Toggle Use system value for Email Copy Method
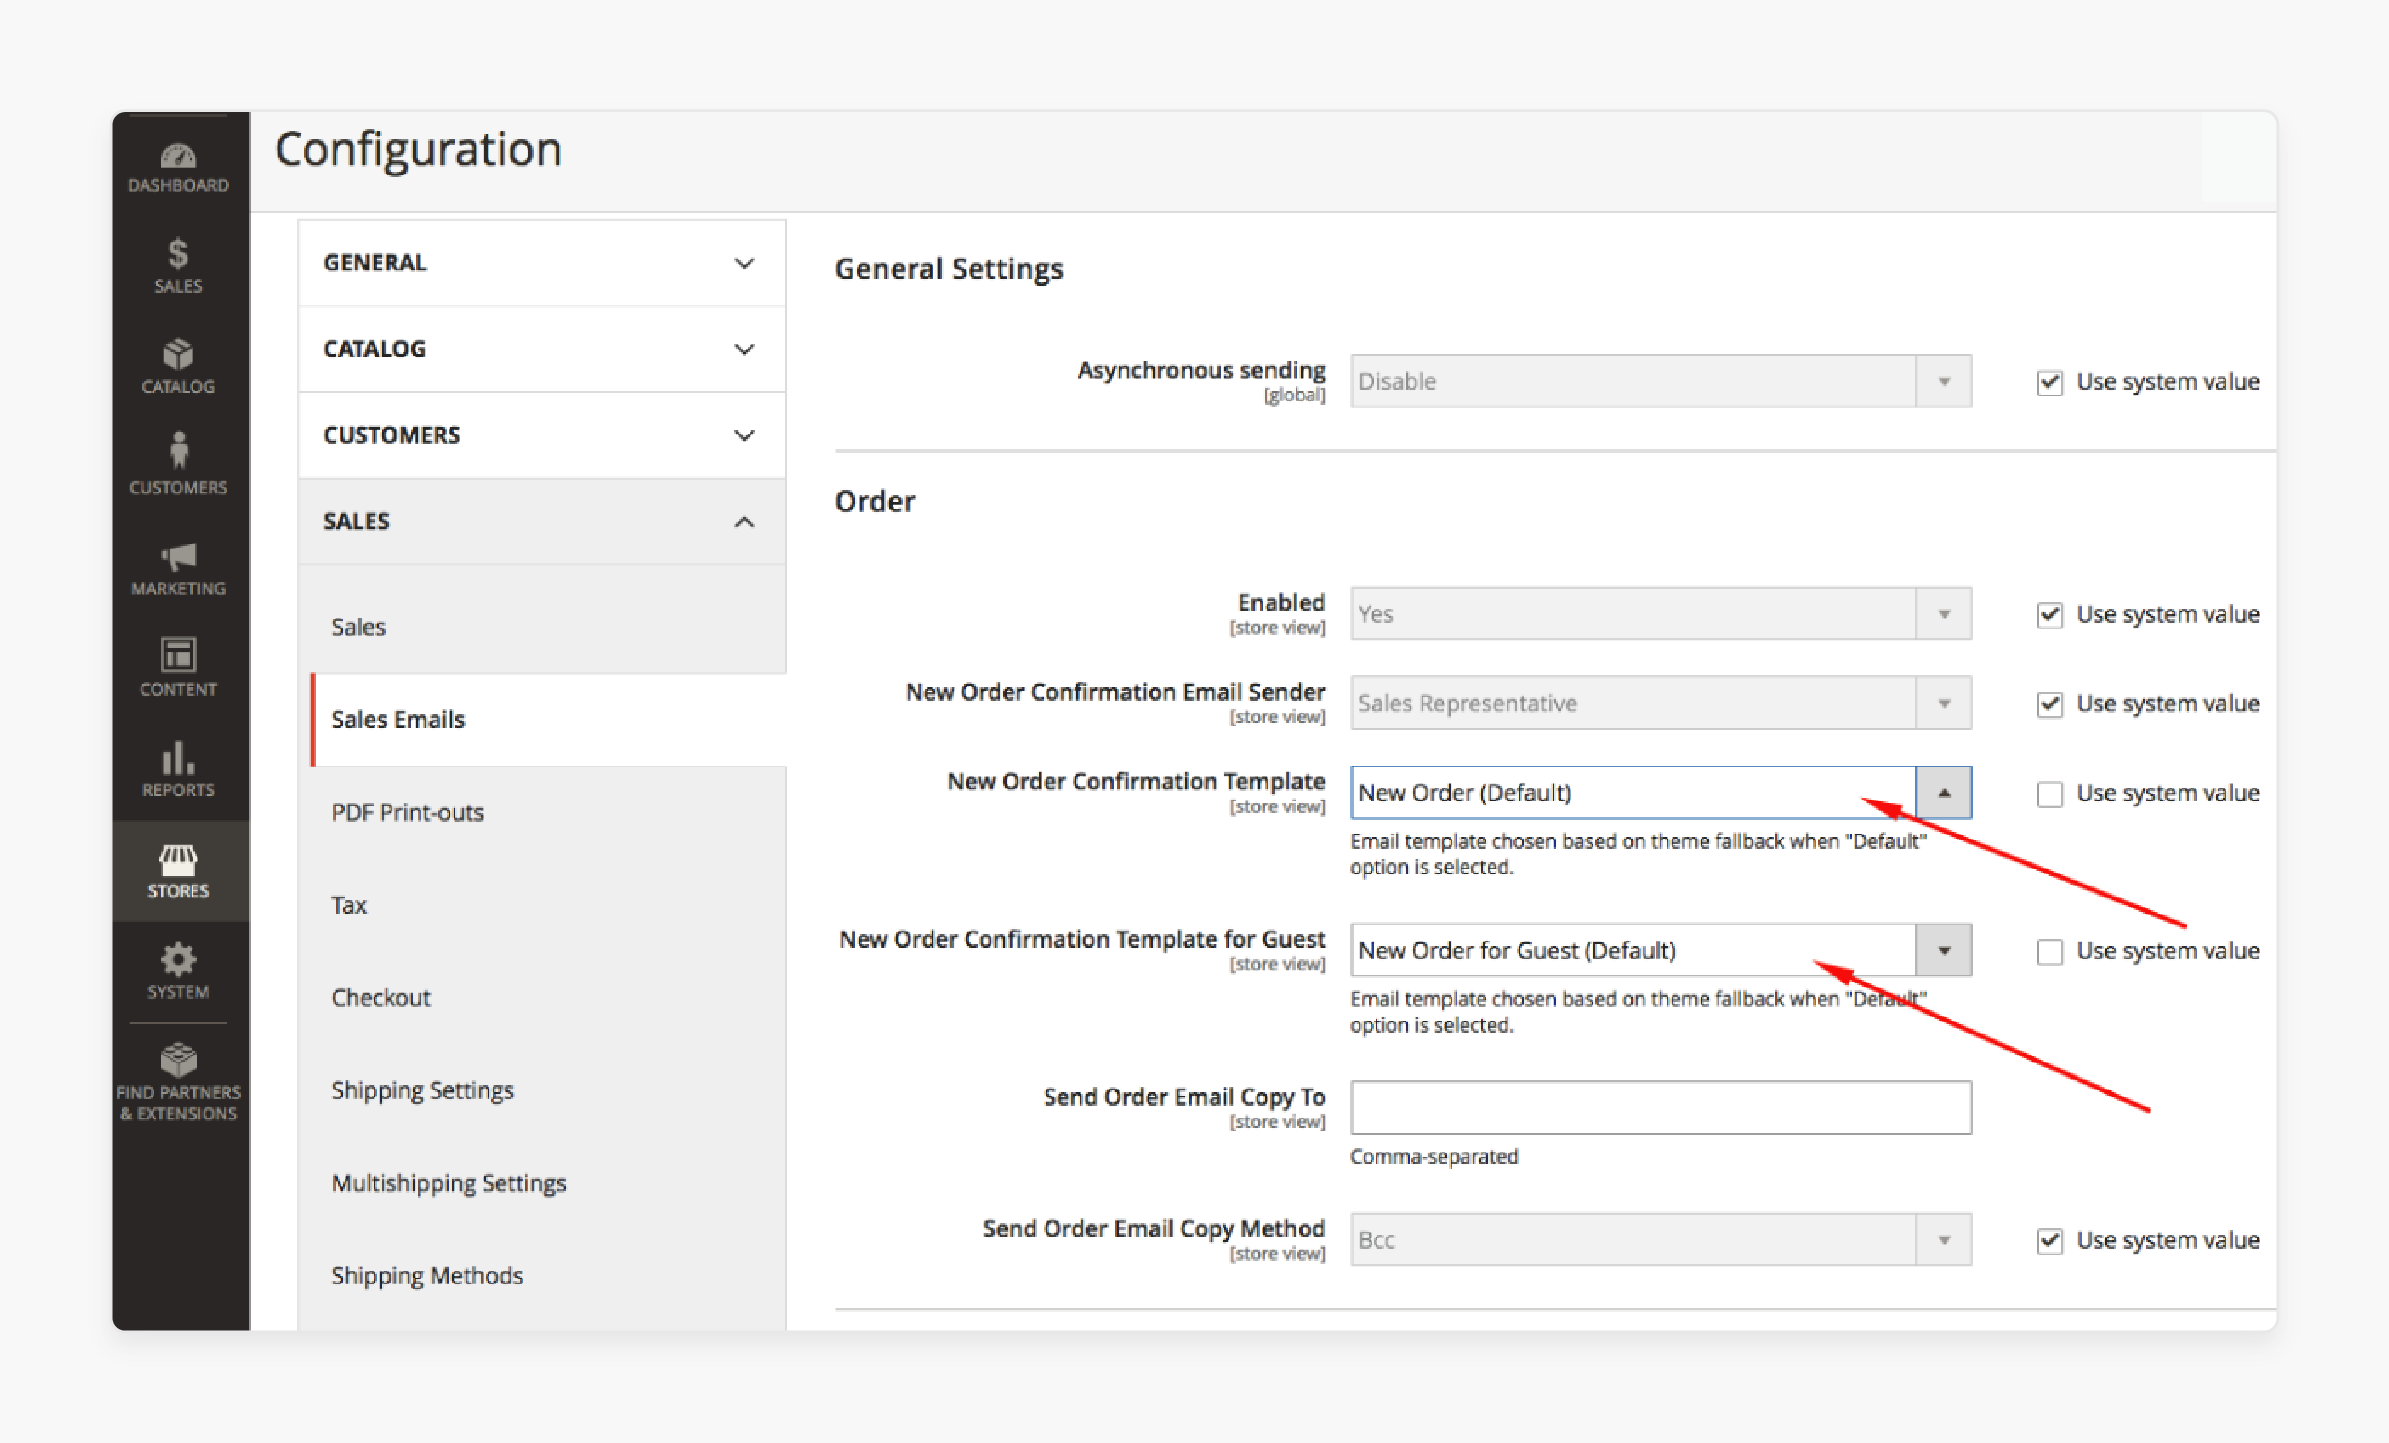Screen dimensions: 2389x1443 [2049, 1241]
